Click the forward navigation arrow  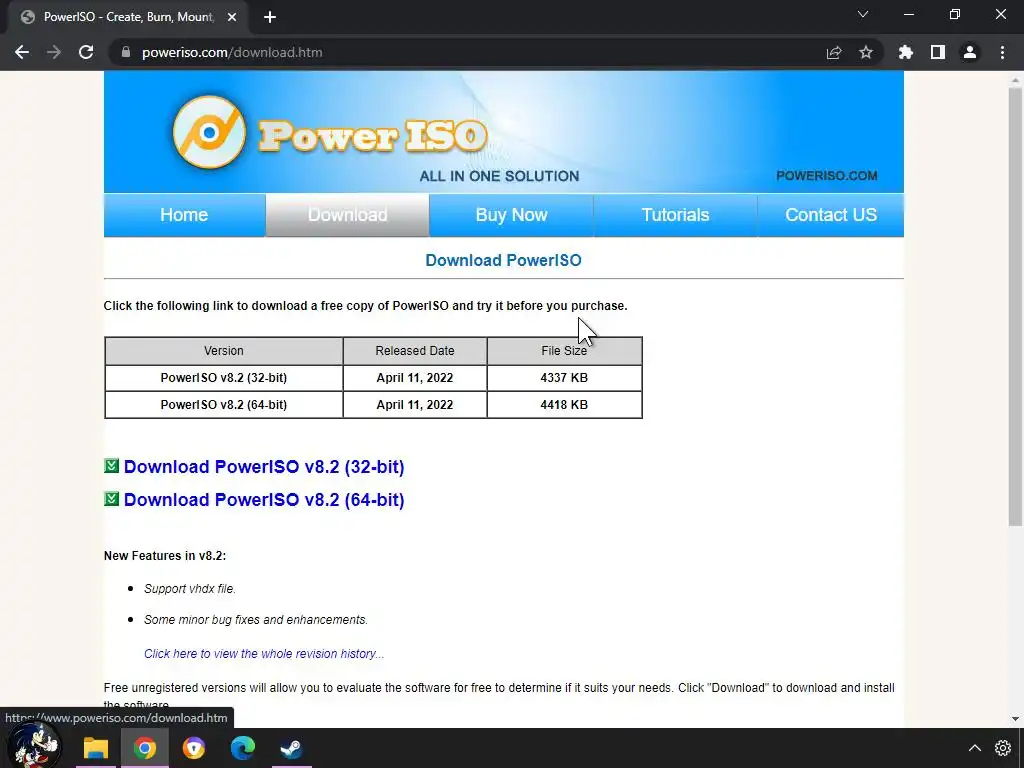coord(54,52)
